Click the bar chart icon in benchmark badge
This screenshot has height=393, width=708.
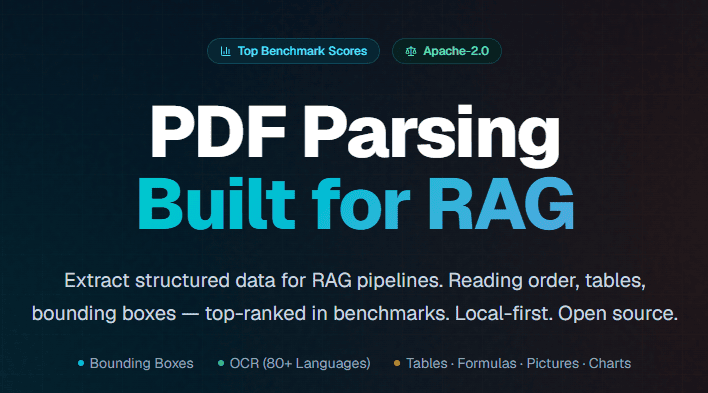point(225,51)
